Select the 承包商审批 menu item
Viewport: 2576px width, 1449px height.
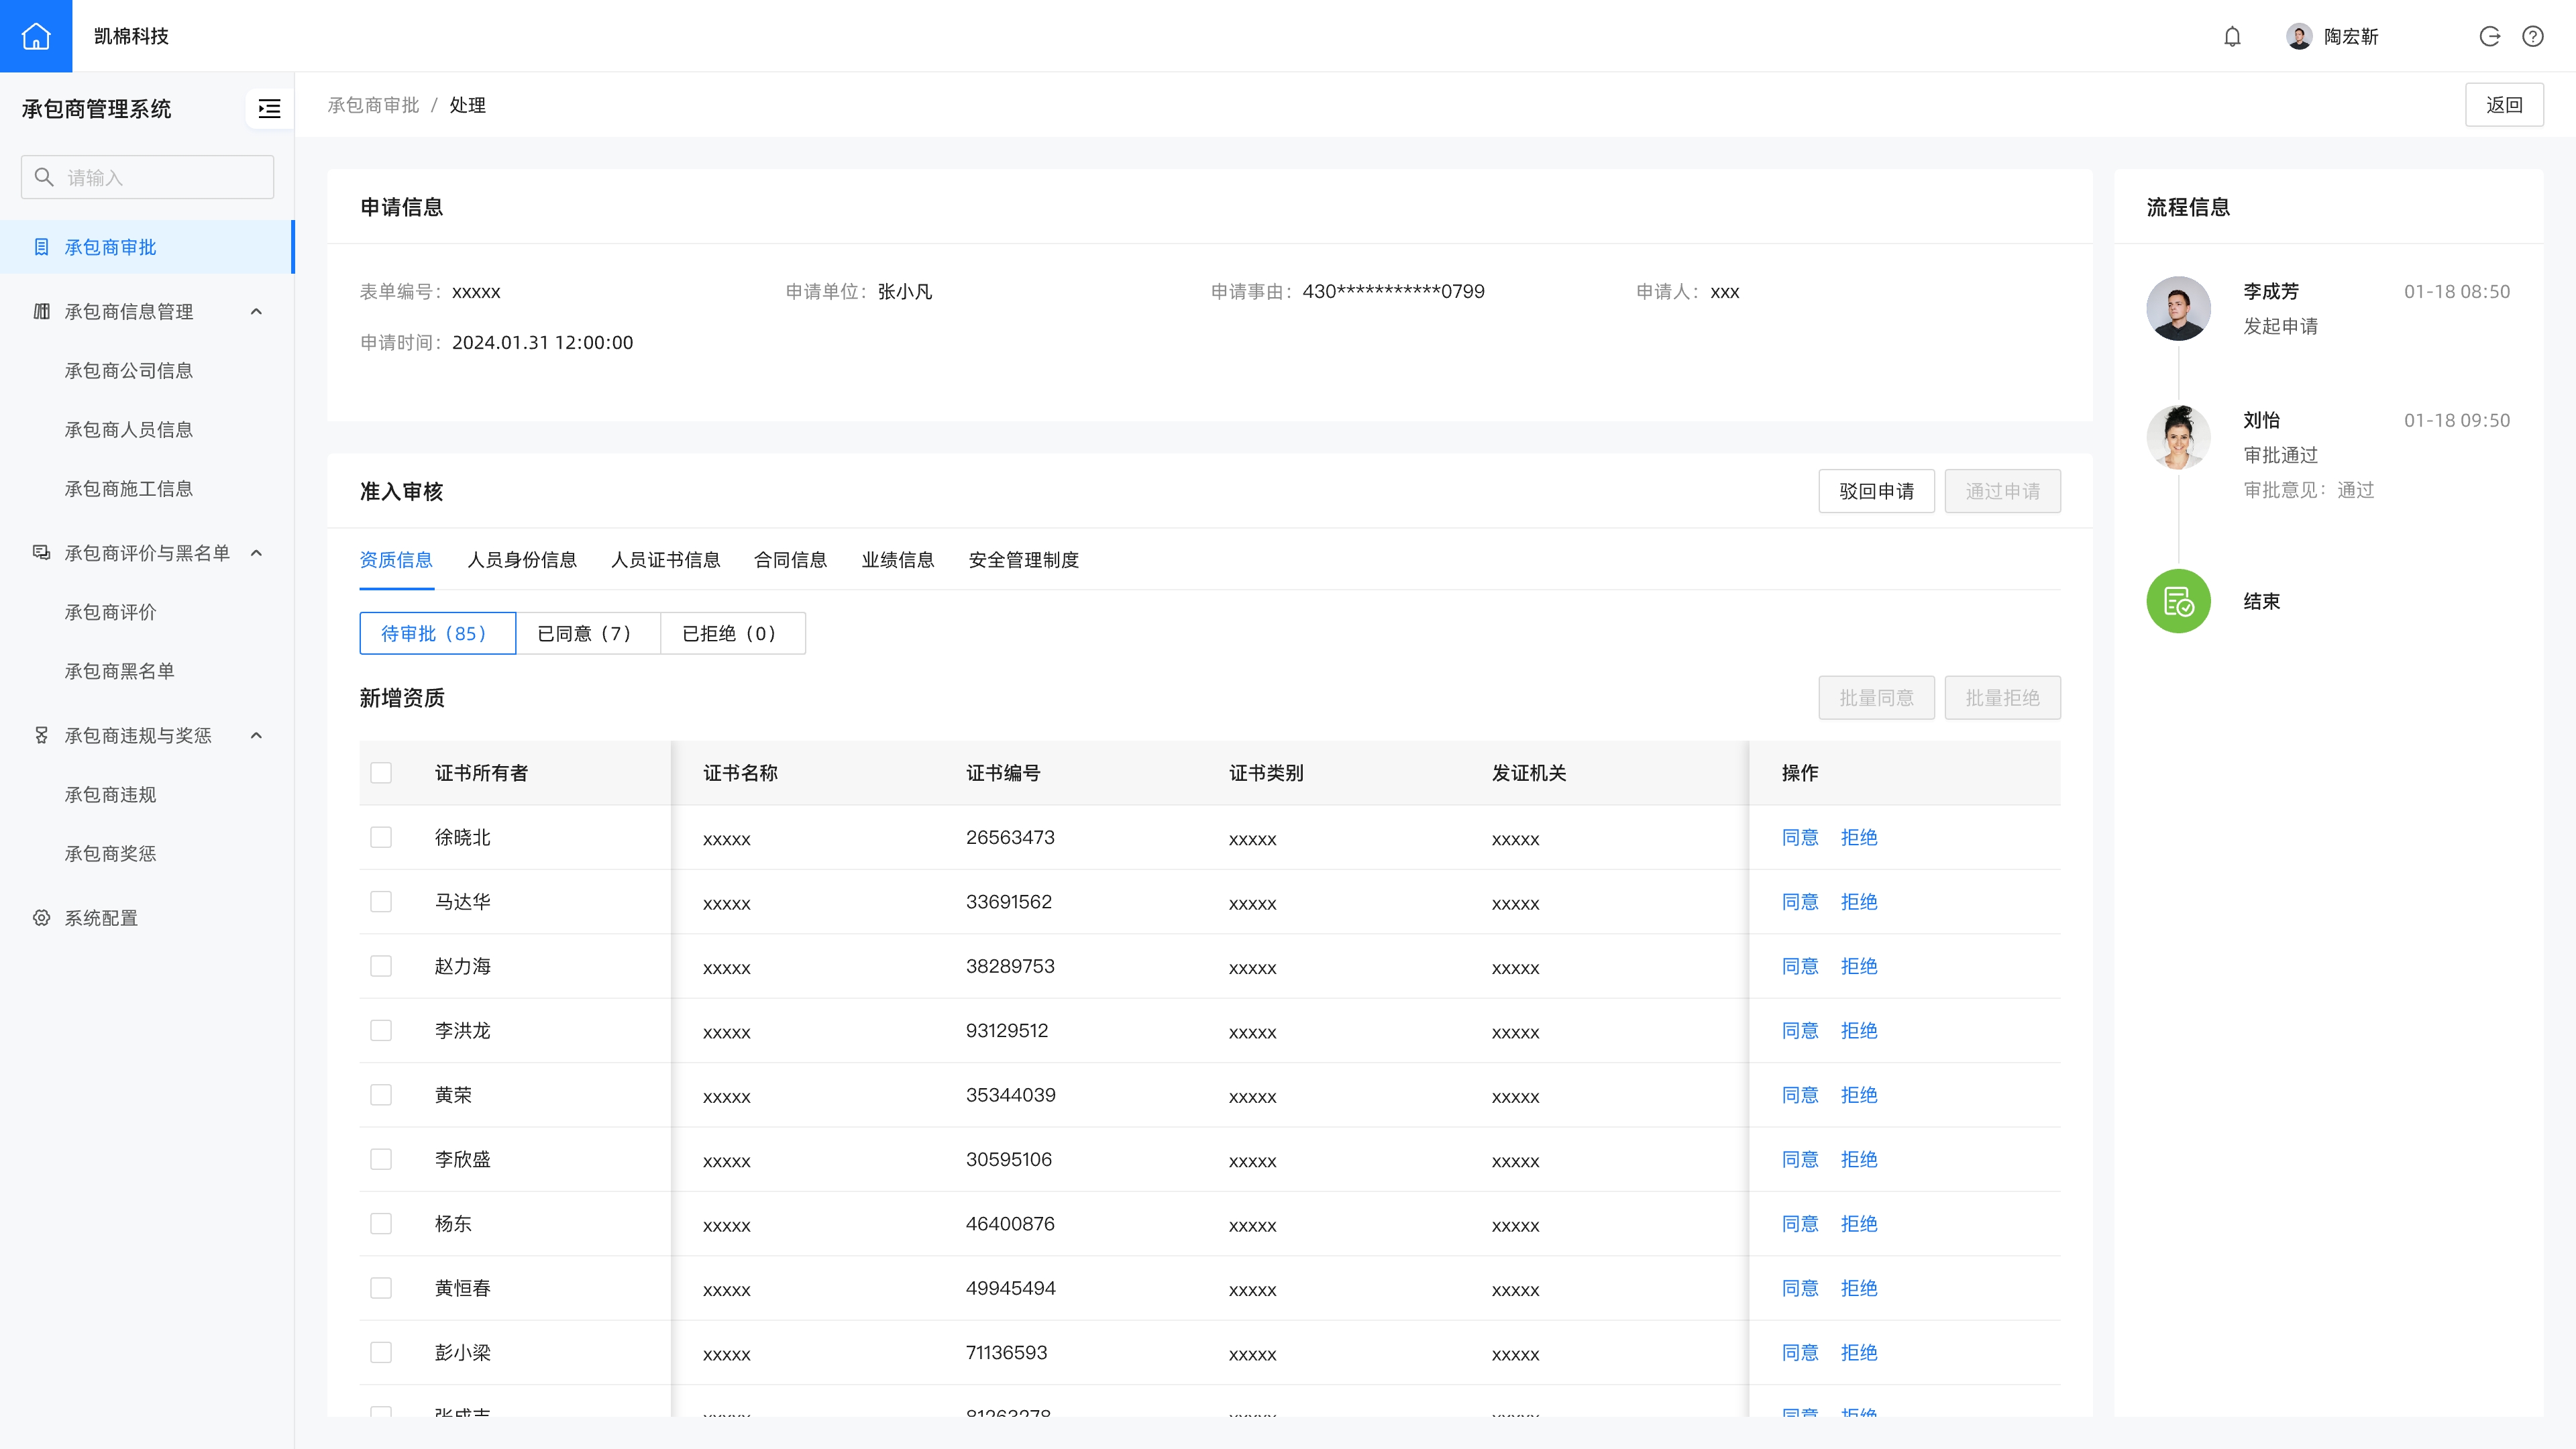147,247
